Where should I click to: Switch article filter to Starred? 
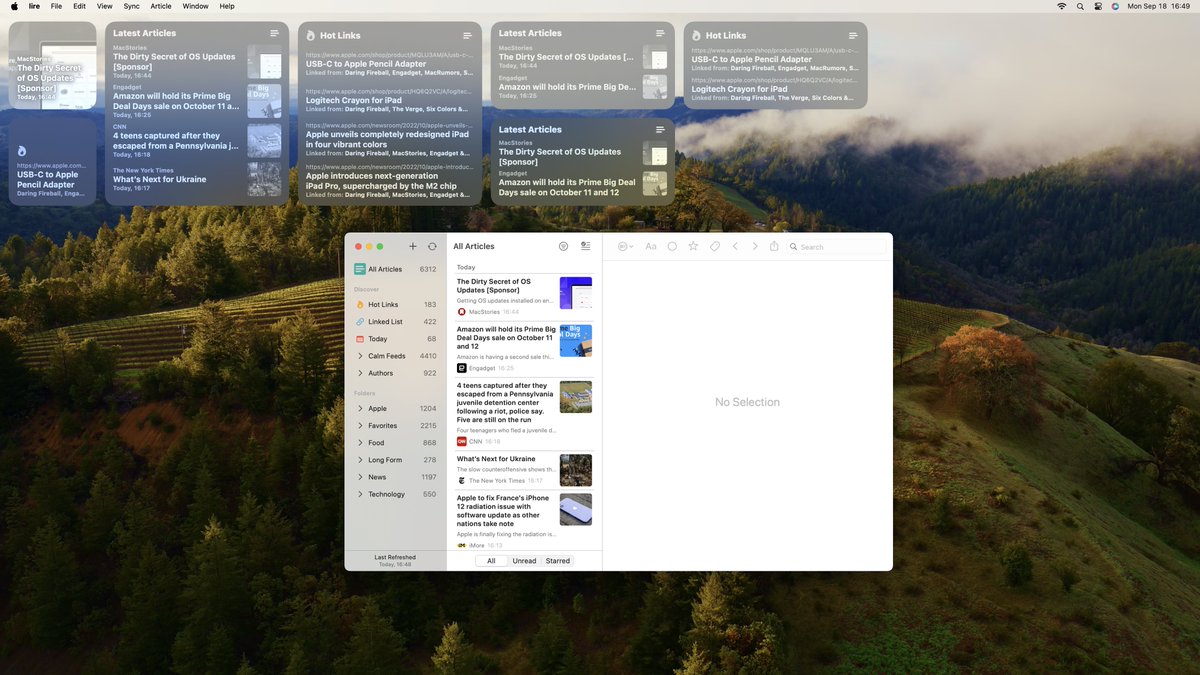tap(558, 561)
